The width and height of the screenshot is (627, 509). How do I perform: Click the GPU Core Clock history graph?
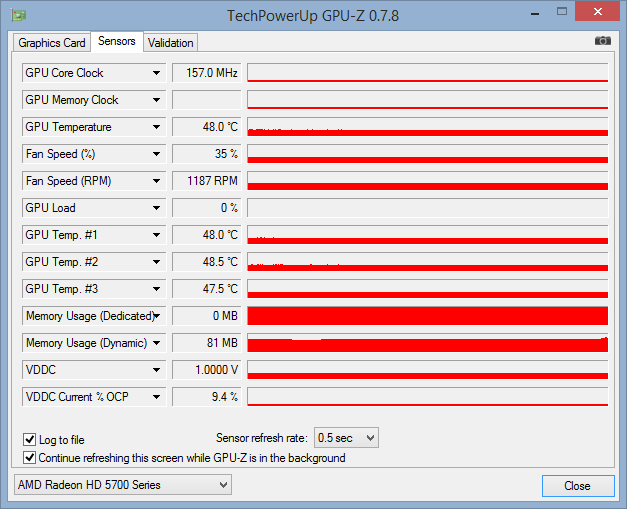click(427, 73)
